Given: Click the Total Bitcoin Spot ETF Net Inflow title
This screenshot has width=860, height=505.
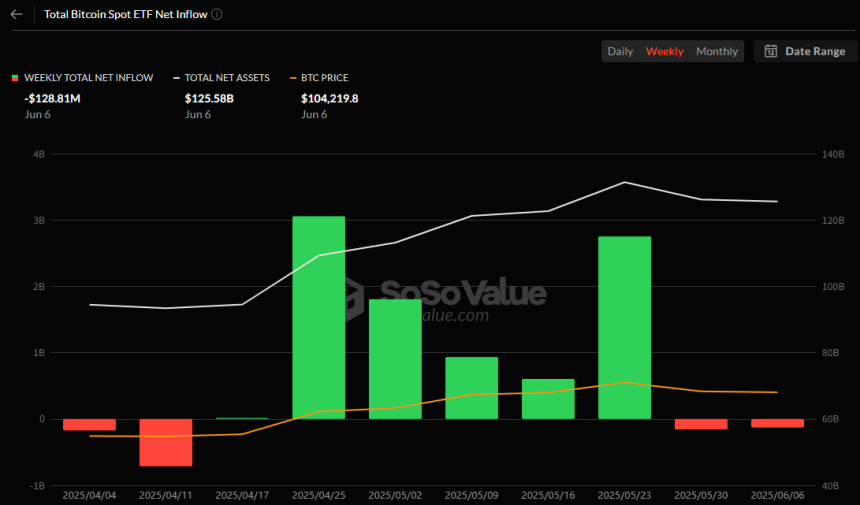Looking at the screenshot, I should click(x=126, y=14).
